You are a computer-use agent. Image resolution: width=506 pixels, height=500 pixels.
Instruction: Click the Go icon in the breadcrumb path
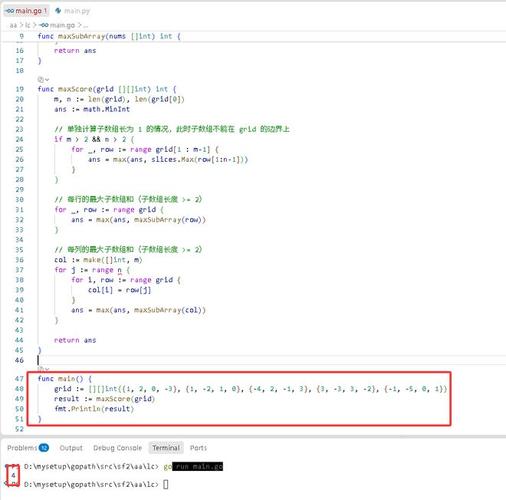point(44,25)
